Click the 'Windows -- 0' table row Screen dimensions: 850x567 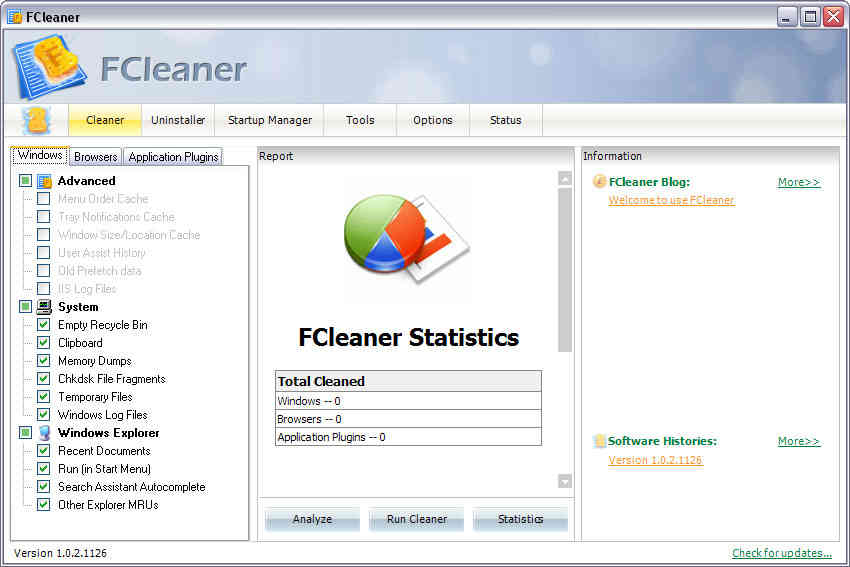(x=408, y=401)
